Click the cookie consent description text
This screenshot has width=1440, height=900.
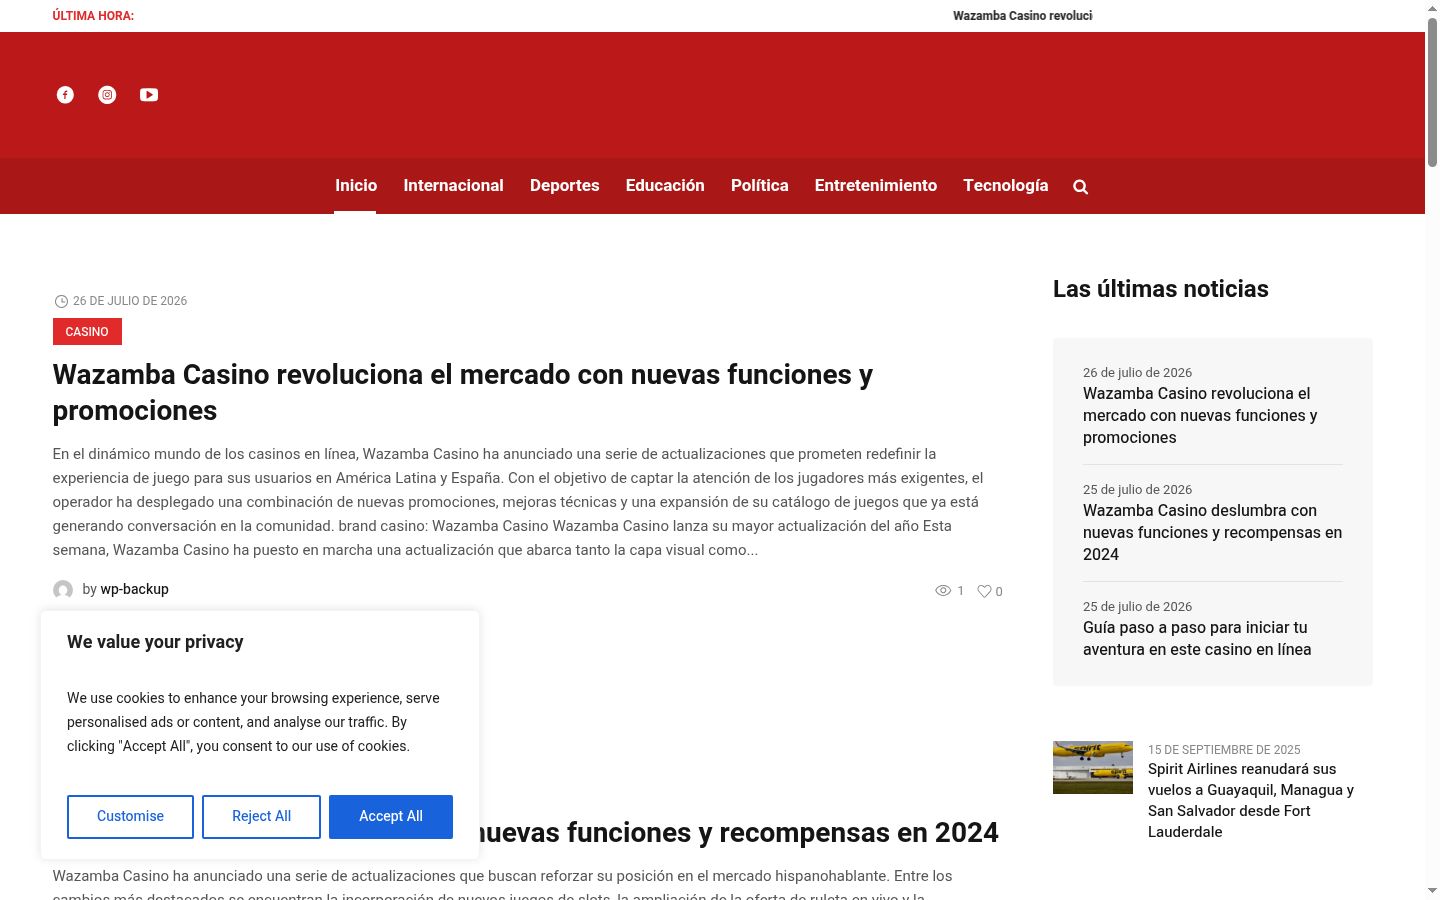tap(253, 722)
